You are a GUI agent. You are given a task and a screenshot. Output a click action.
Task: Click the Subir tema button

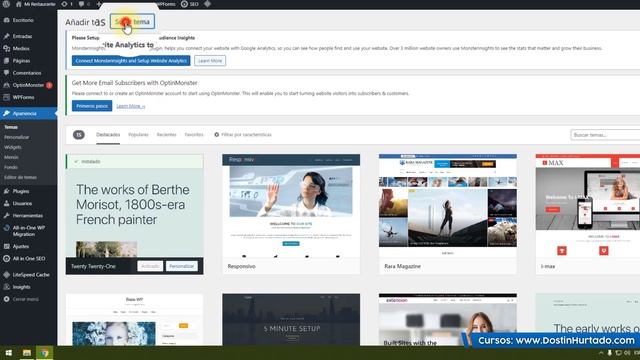point(132,22)
